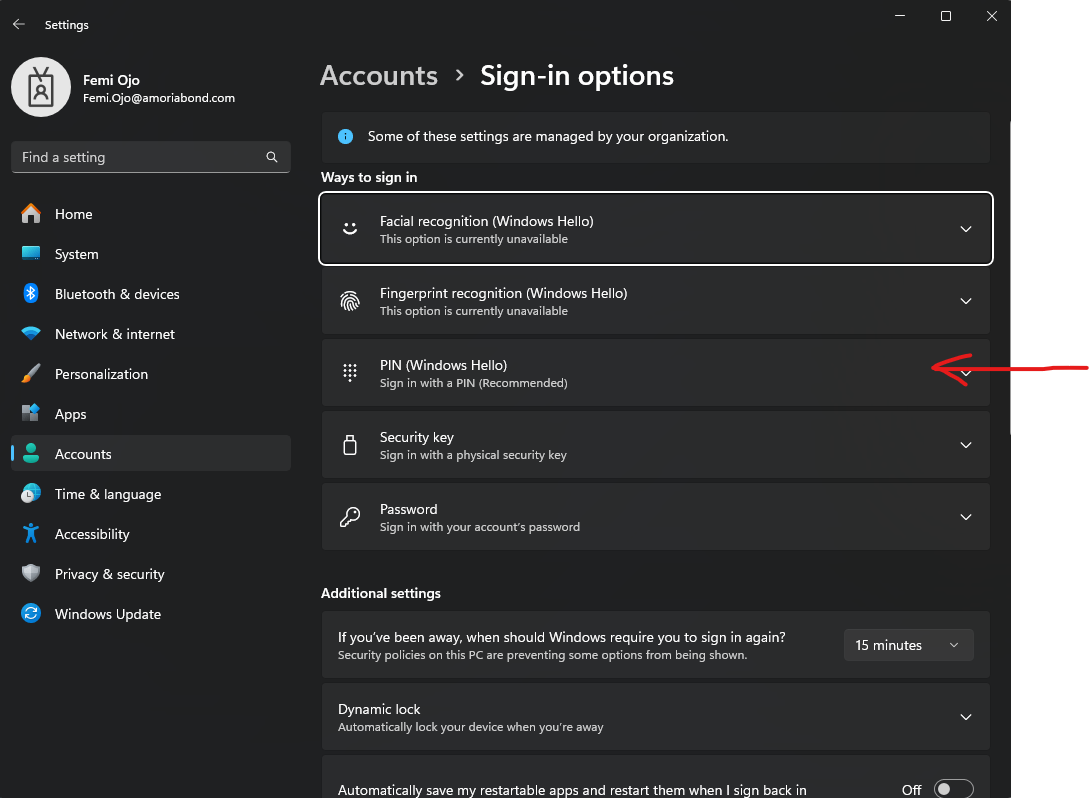The height and width of the screenshot is (798, 1089).
Task: Expand Password sign-in chevron
Action: tap(965, 517)
